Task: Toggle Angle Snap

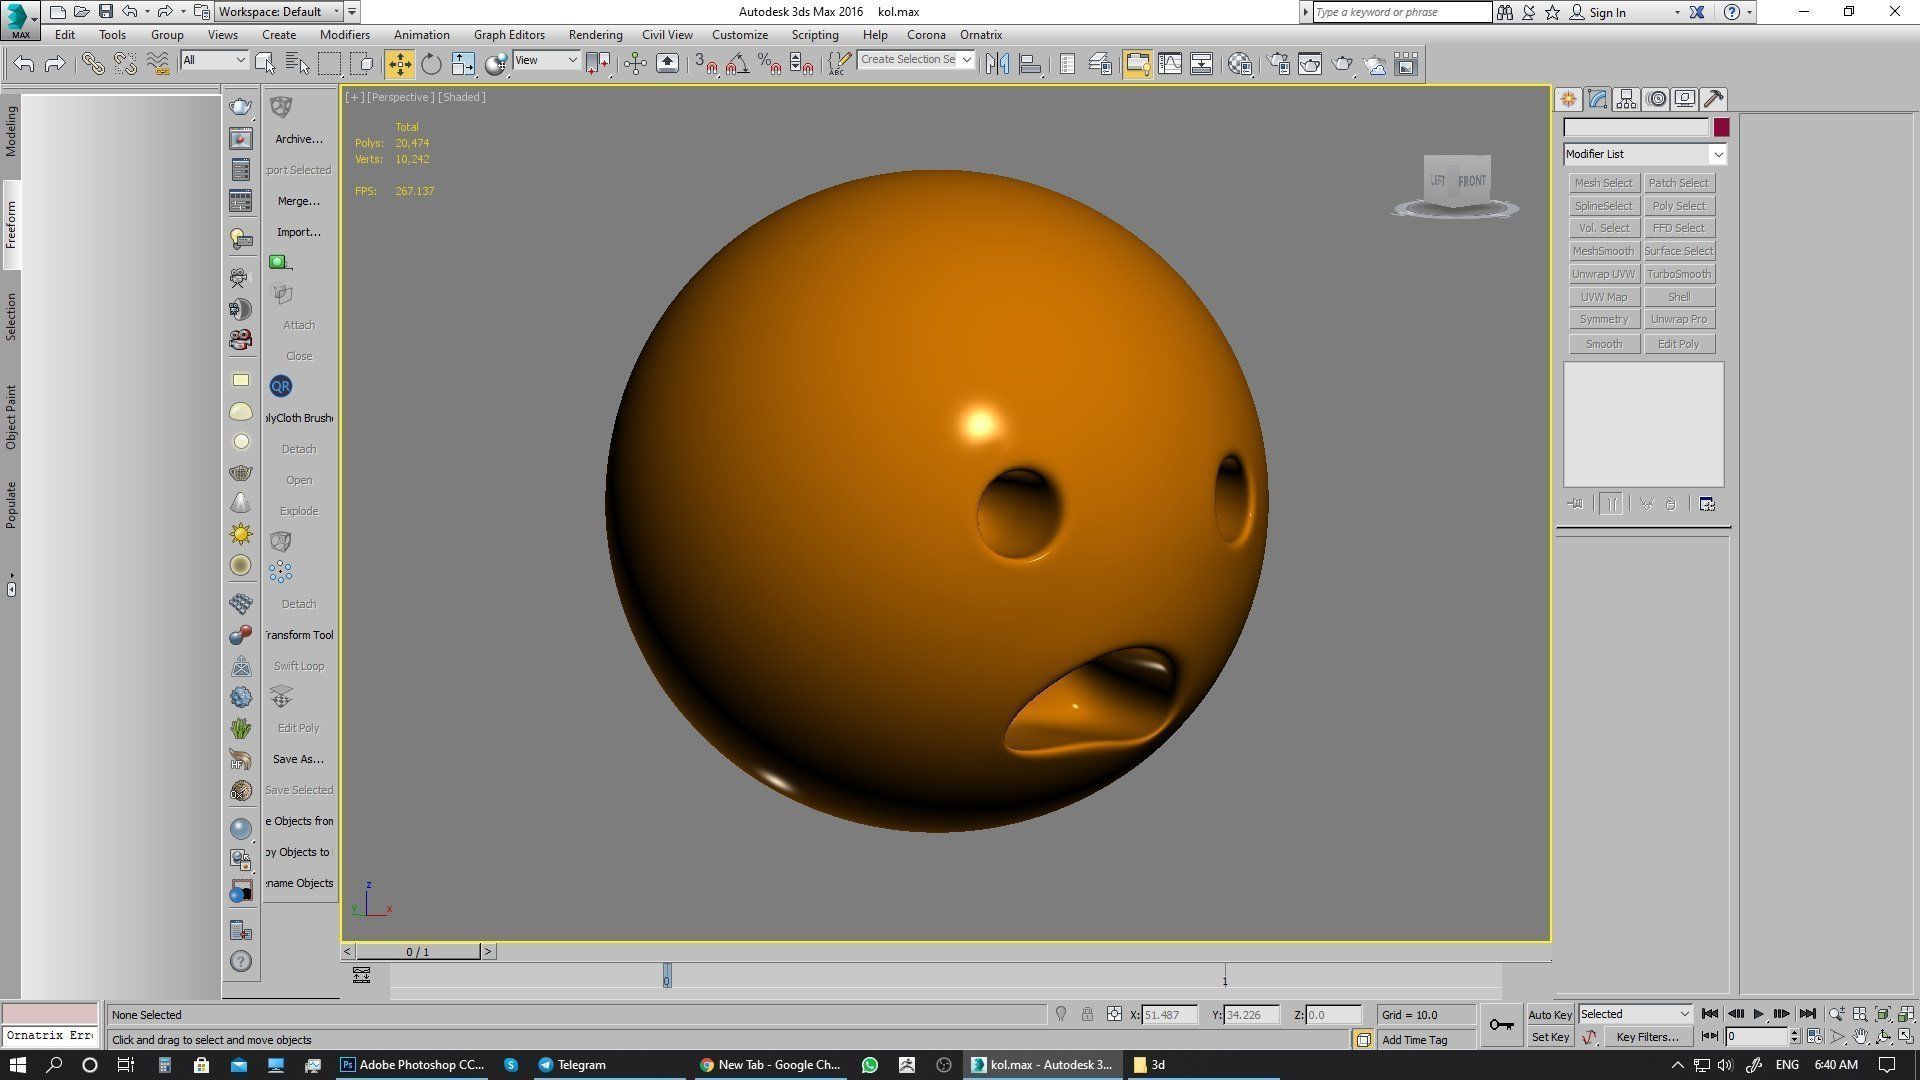Action: pos(737,64)
